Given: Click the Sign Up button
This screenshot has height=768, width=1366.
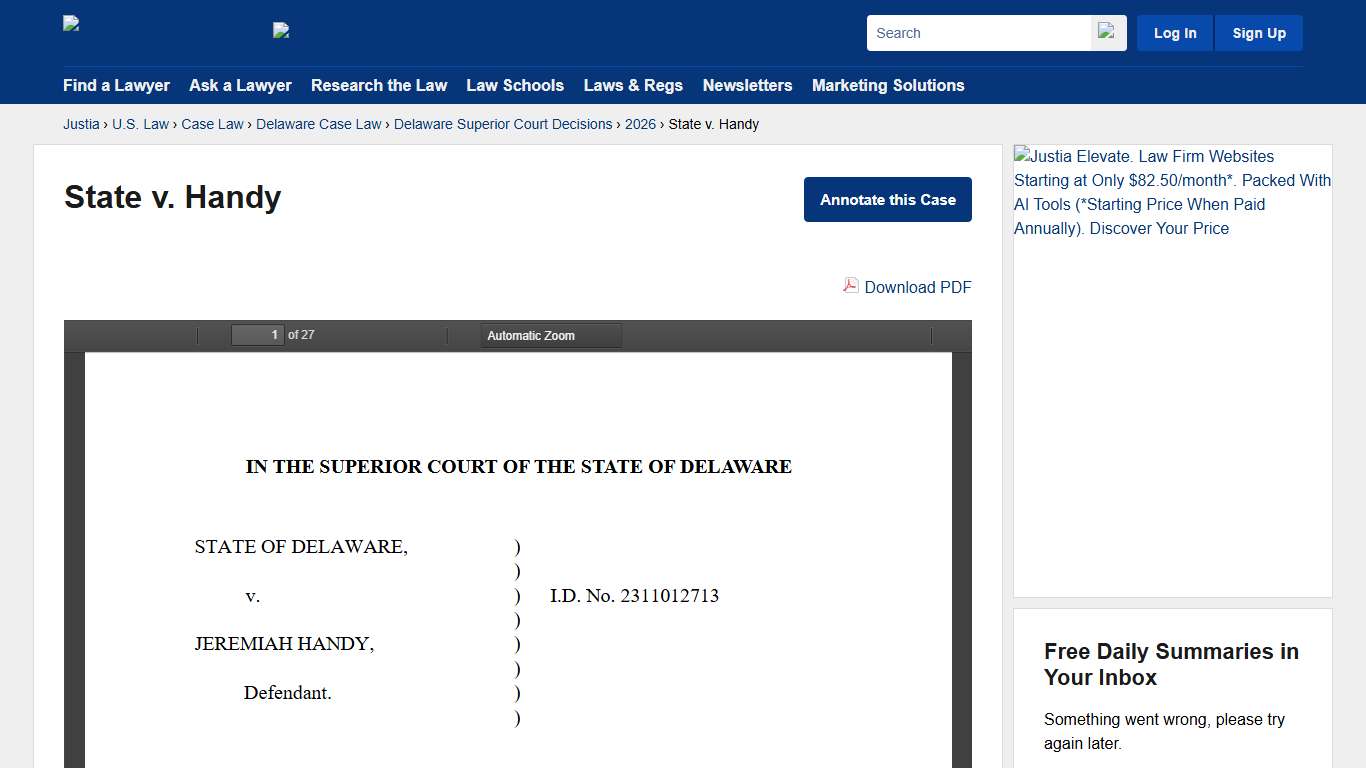Looking at the screenshot, I should [1258, 32].
